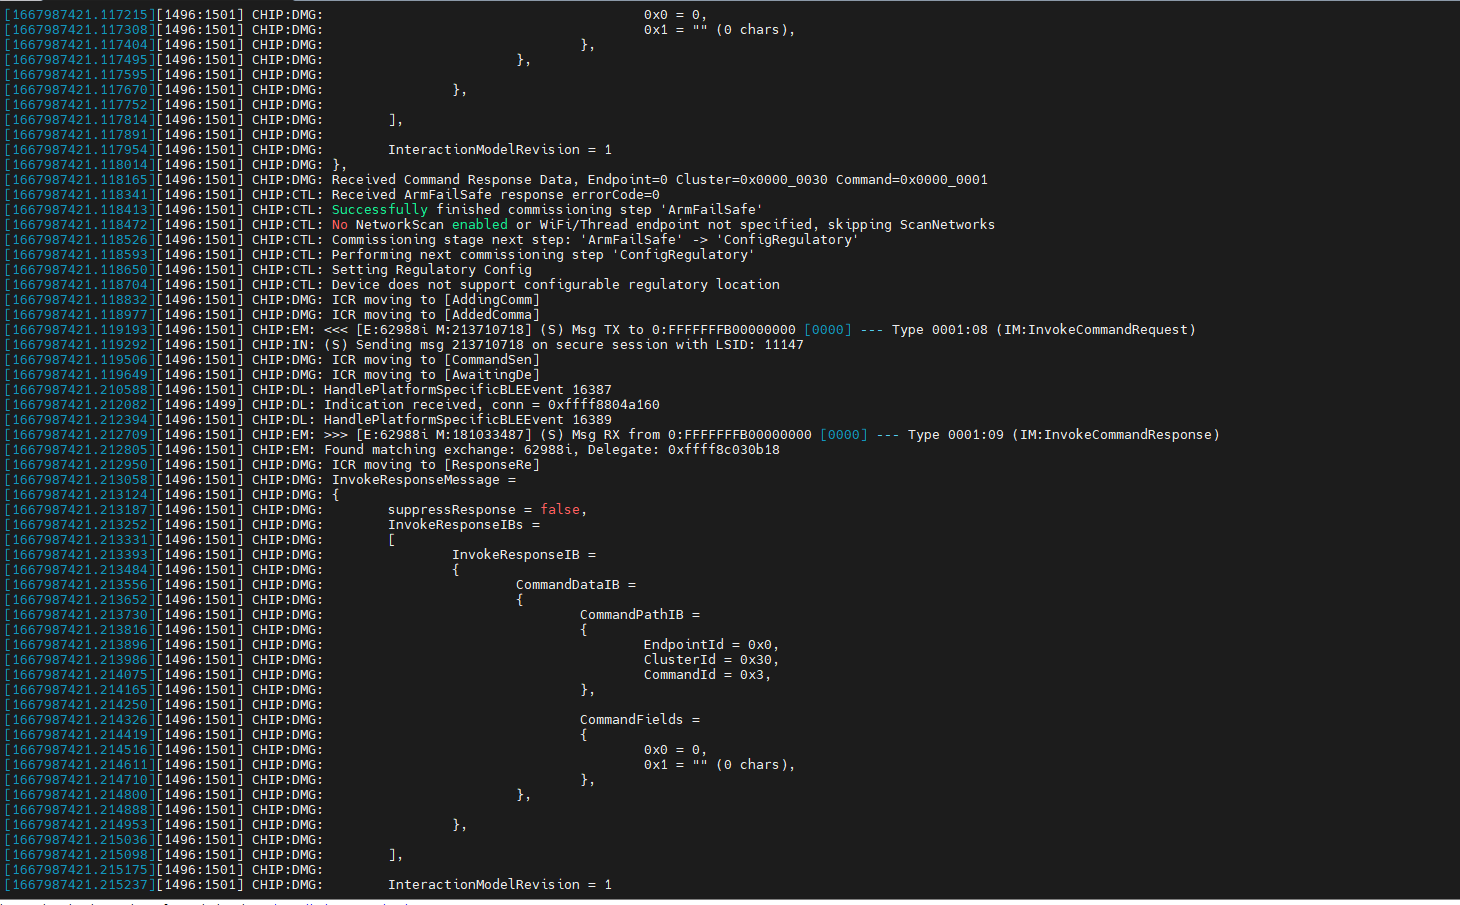Click the 'InvokeResponseIBs =' line

click(x=464, y=525)
